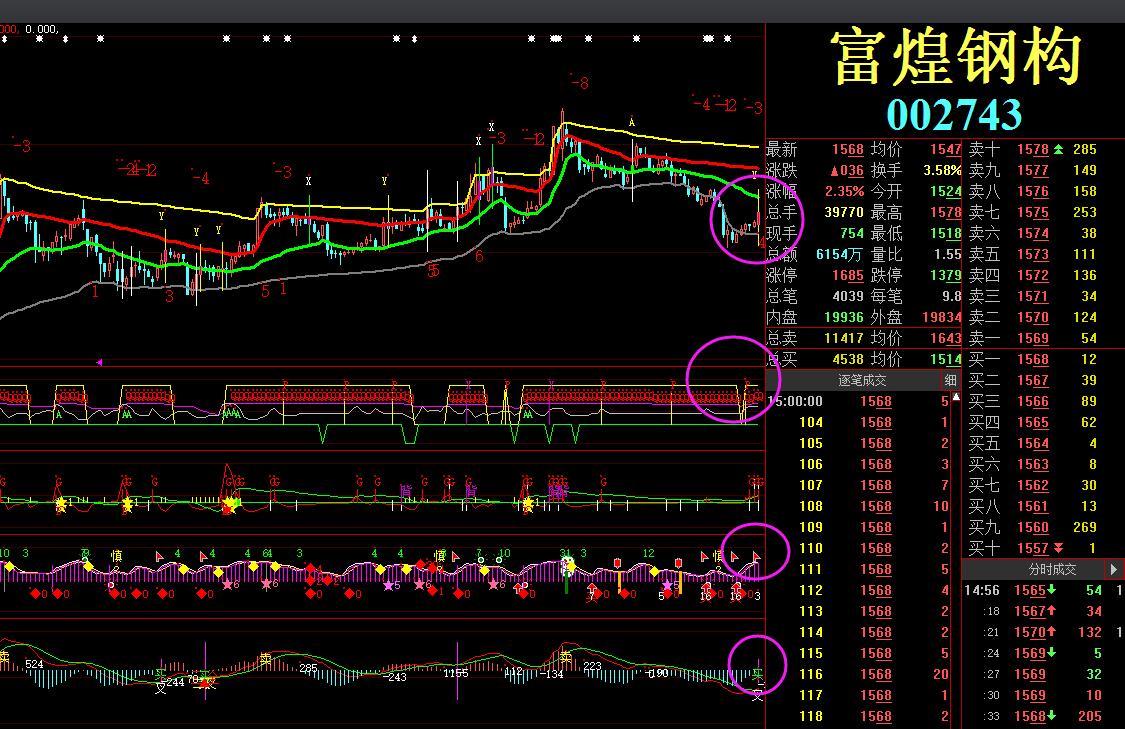Select the 内盘 value 19936
This screenshot has width=1125, height=729.
click(844, 317)
